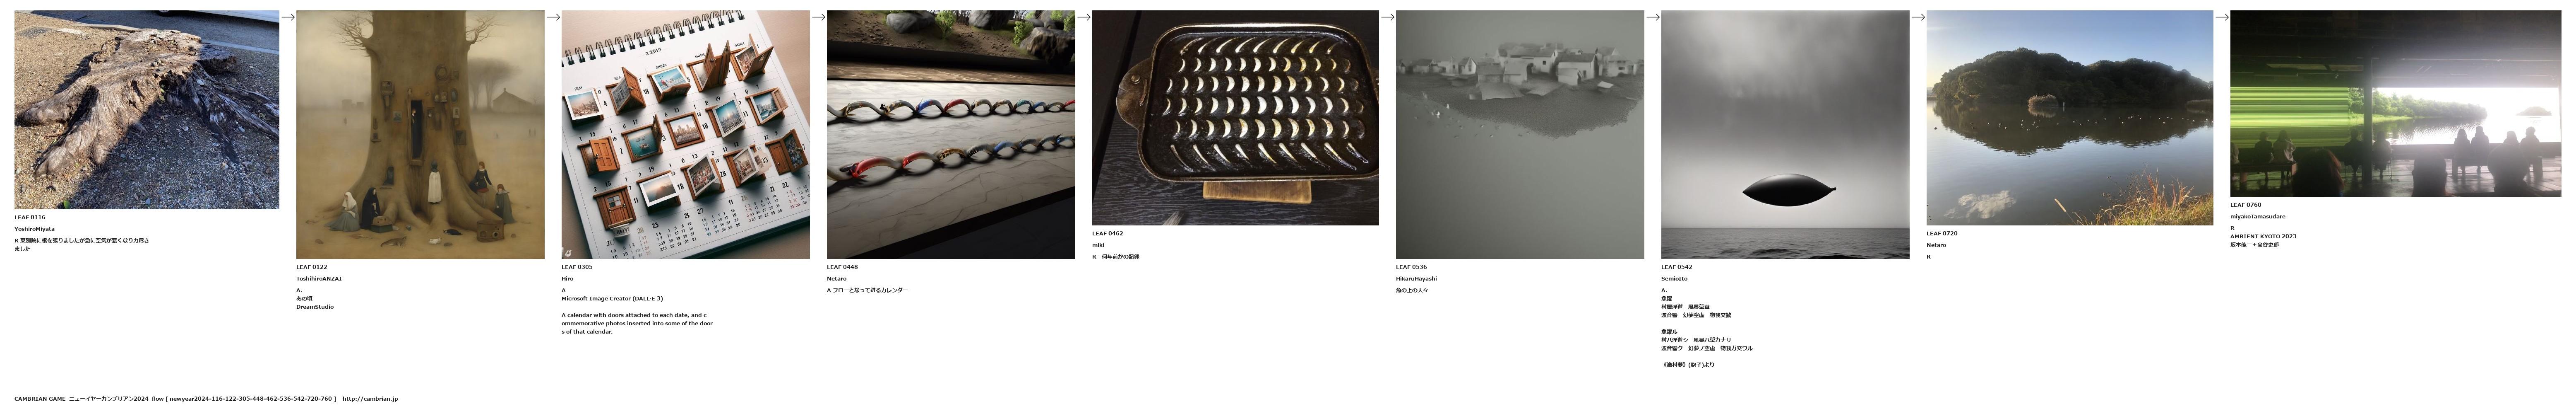The image size is (2576, 409).
Task: Open the lake island reflection photo
Action: pos(2069,118)
